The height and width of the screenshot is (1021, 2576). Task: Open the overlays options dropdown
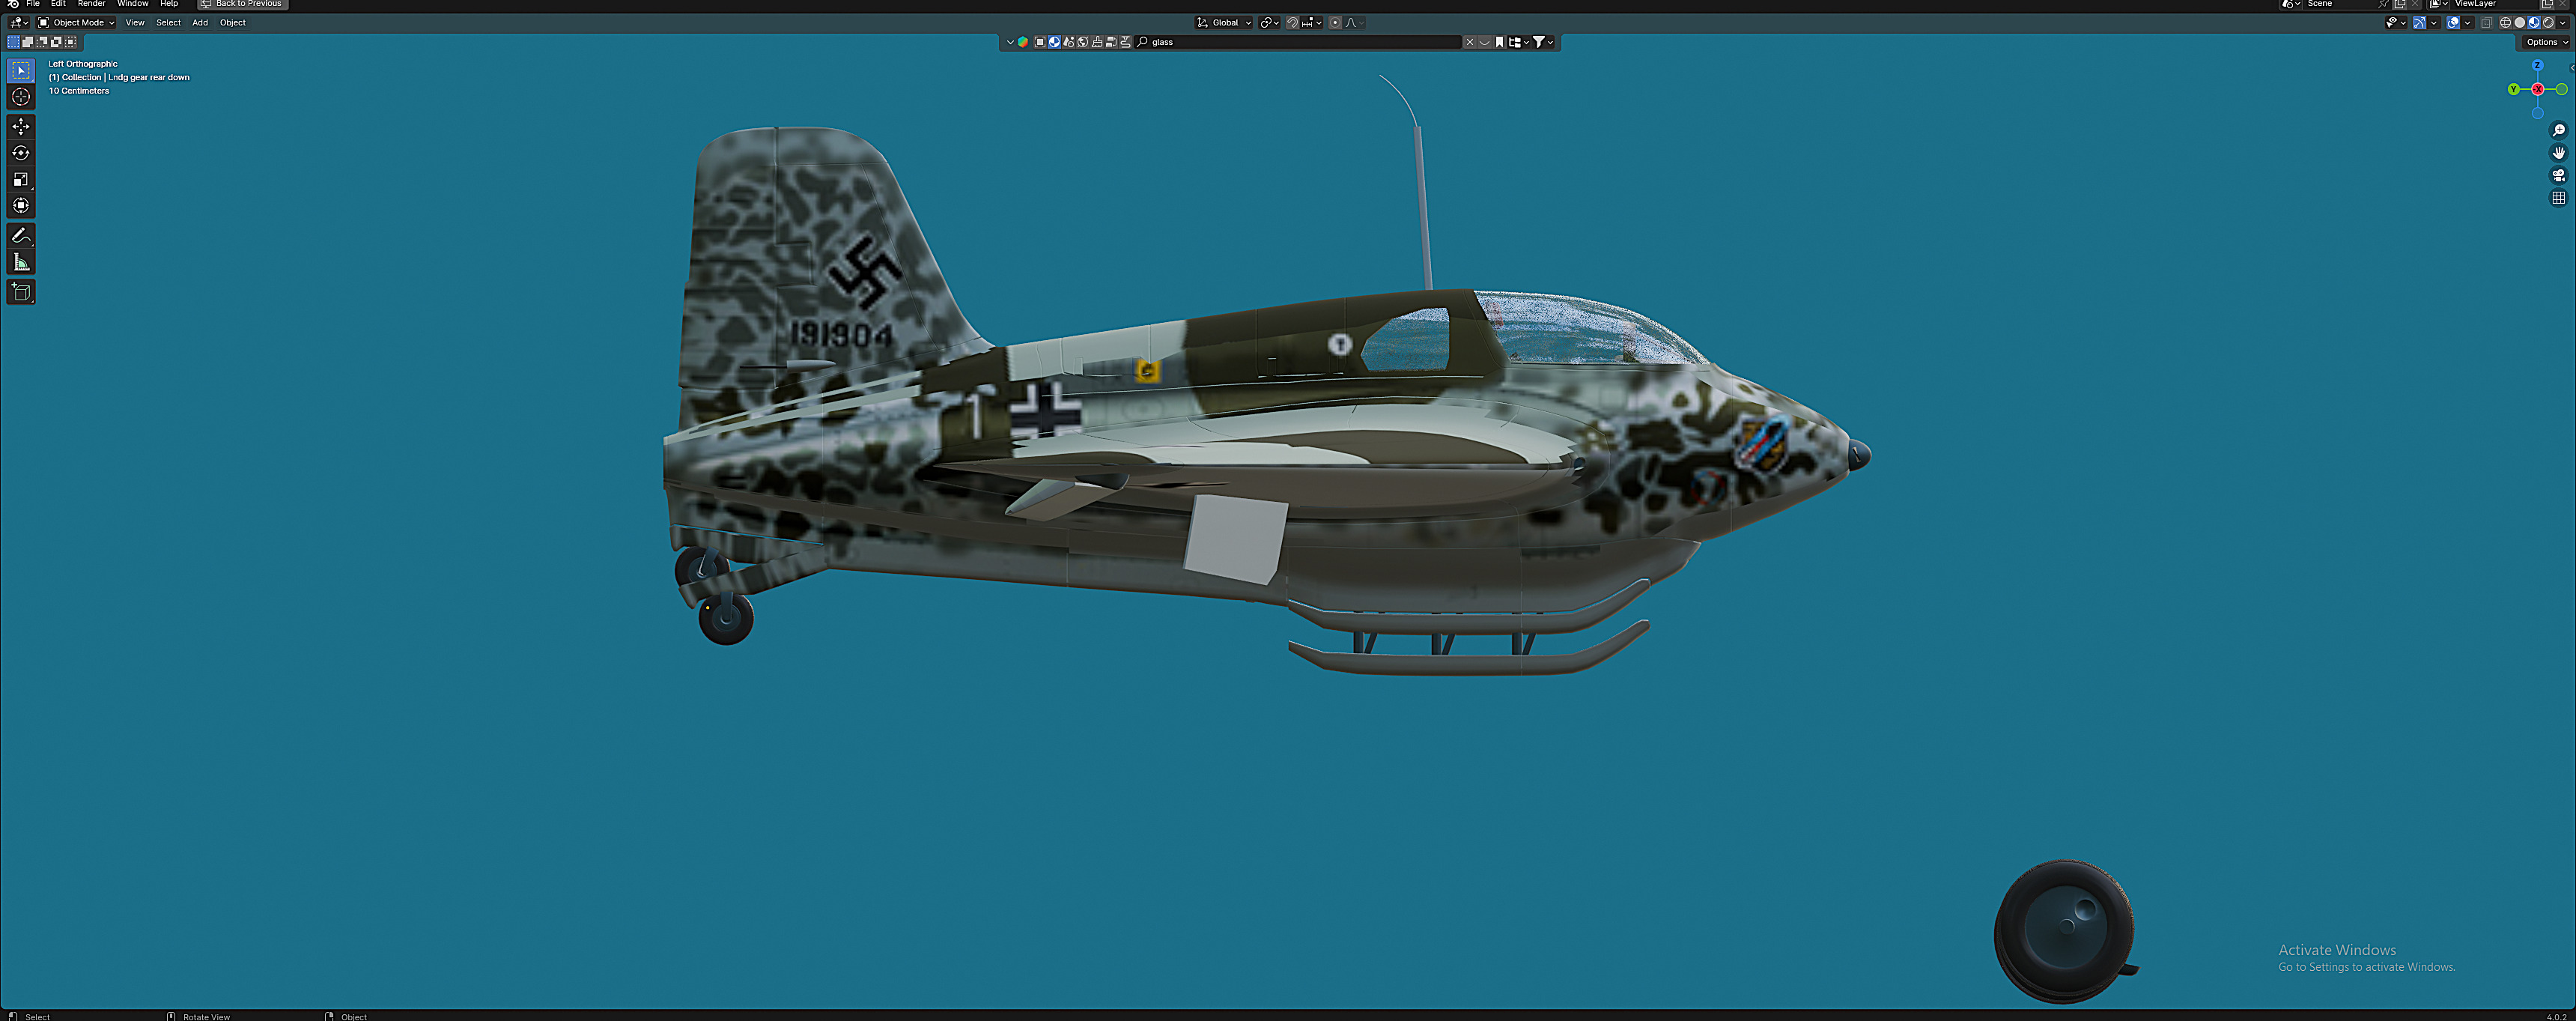coord(2468,22)
